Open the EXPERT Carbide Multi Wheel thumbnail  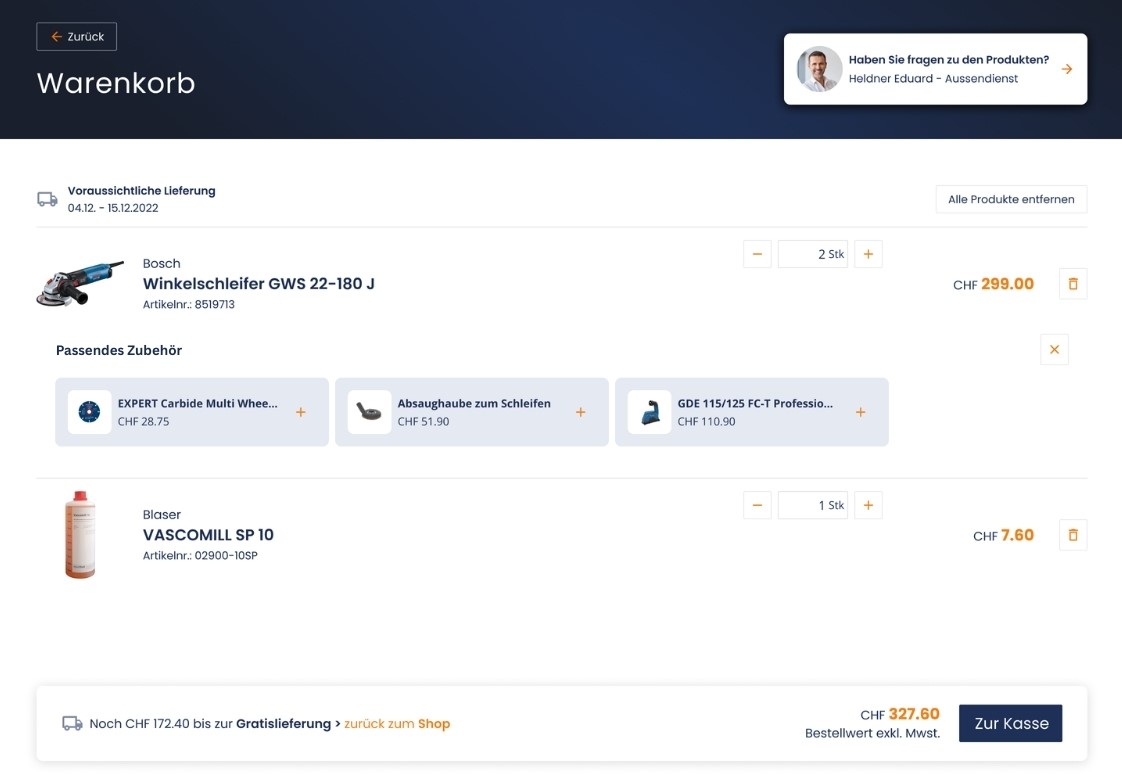[x=89, y=412]
